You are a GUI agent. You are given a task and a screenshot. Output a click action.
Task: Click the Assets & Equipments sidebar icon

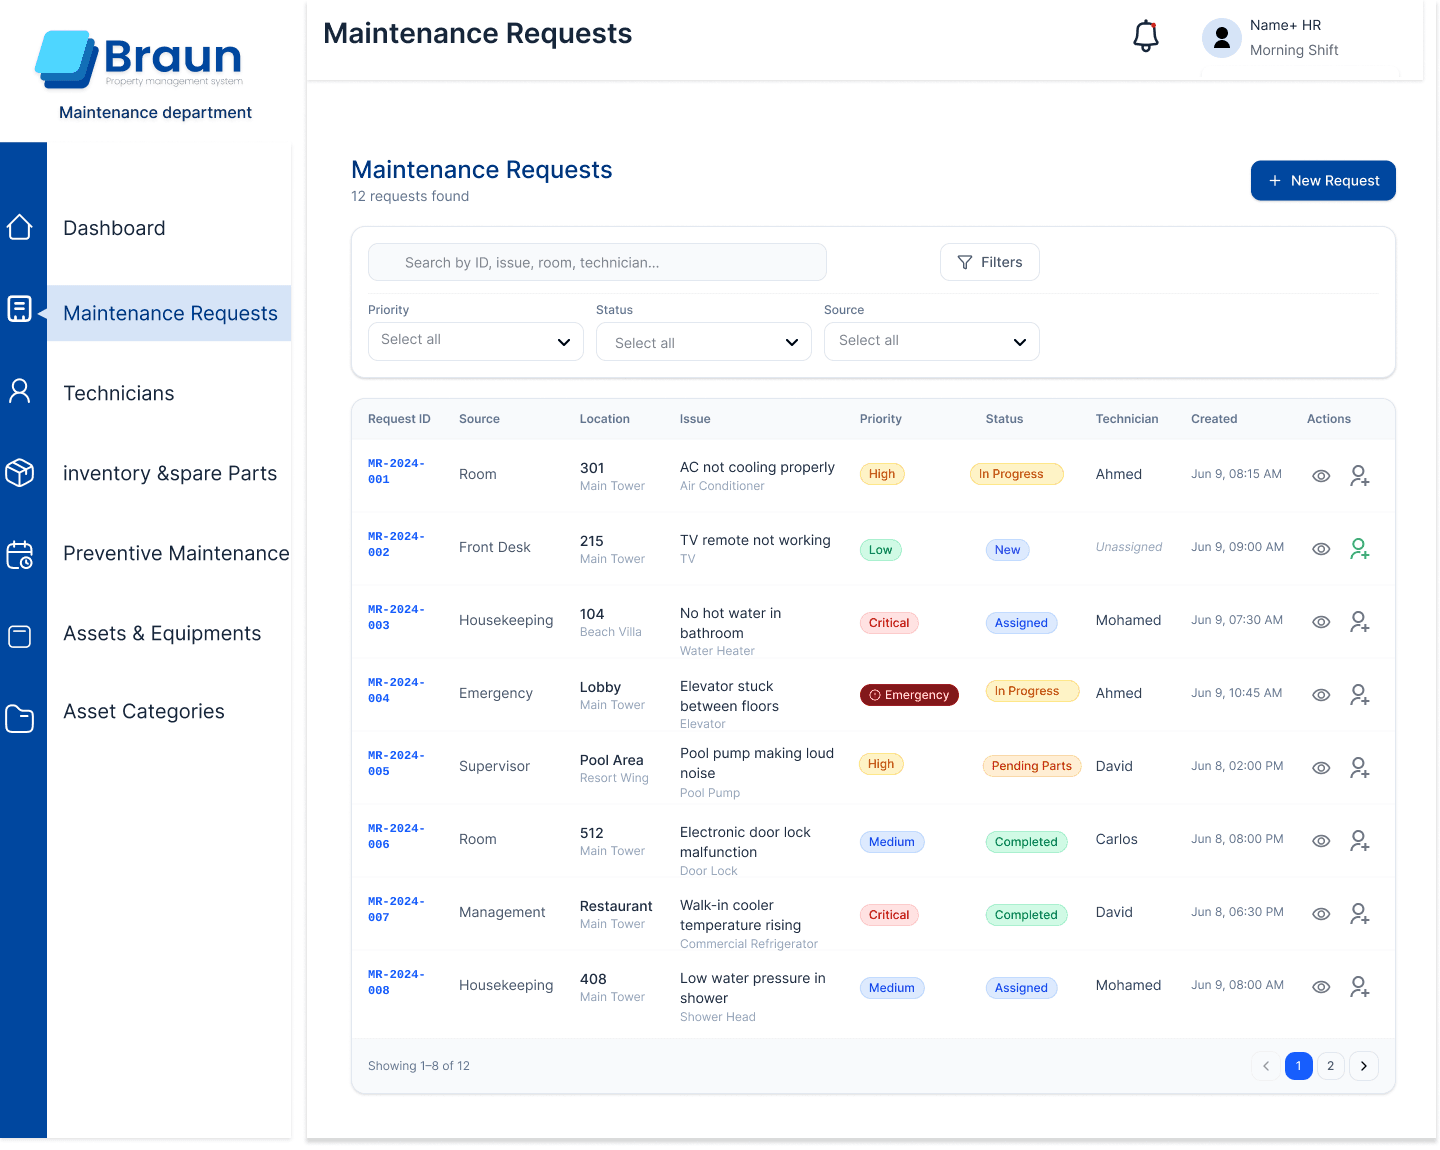click(20, 636)
